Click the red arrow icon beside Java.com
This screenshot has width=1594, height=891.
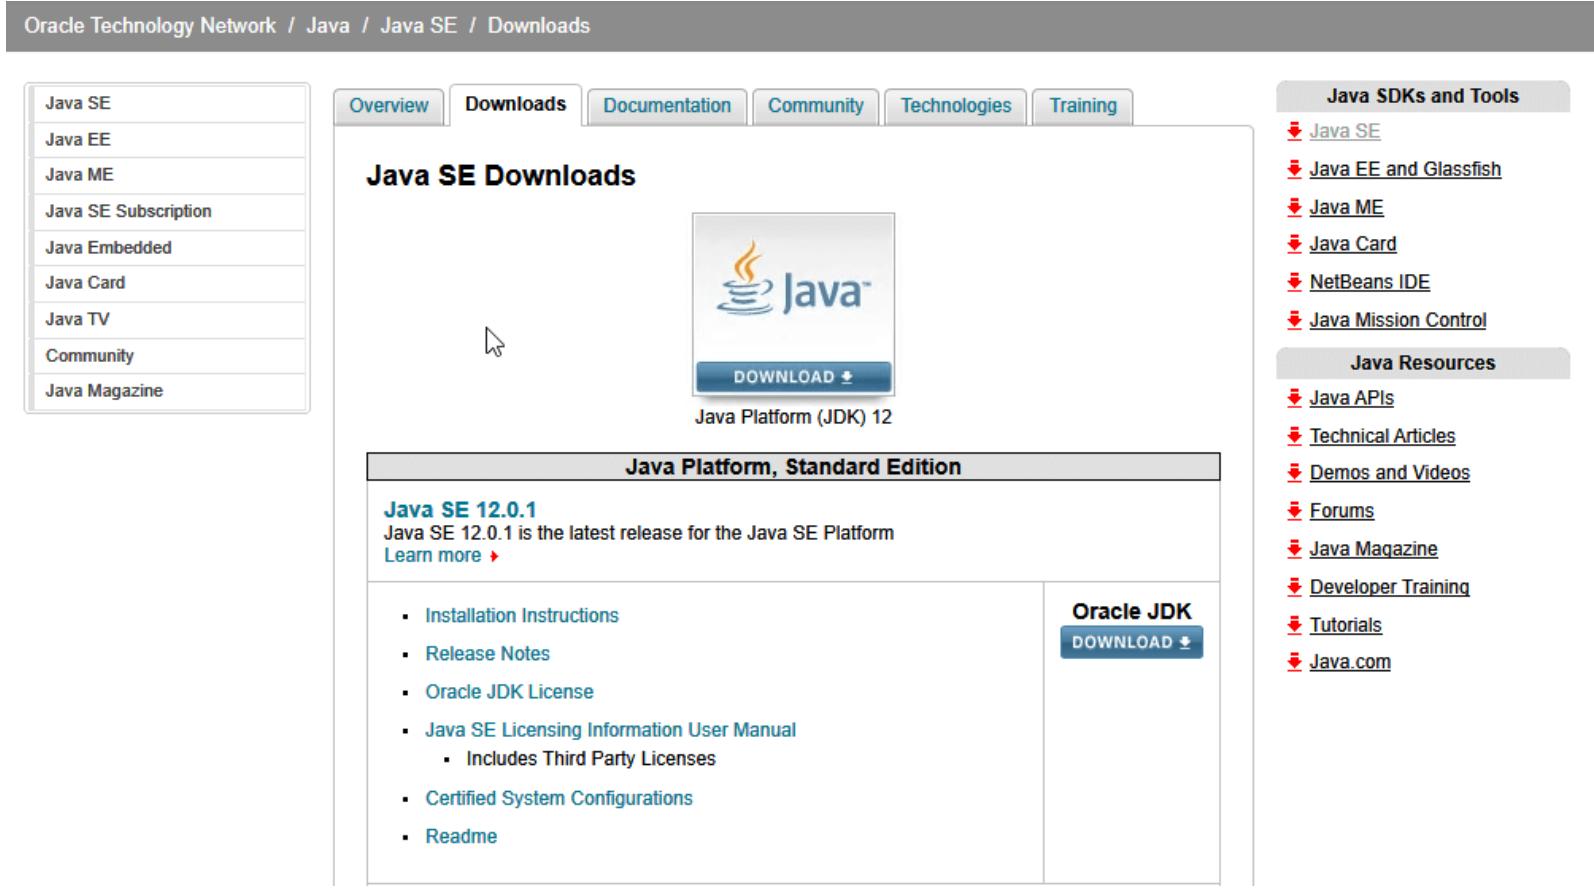1295,661
